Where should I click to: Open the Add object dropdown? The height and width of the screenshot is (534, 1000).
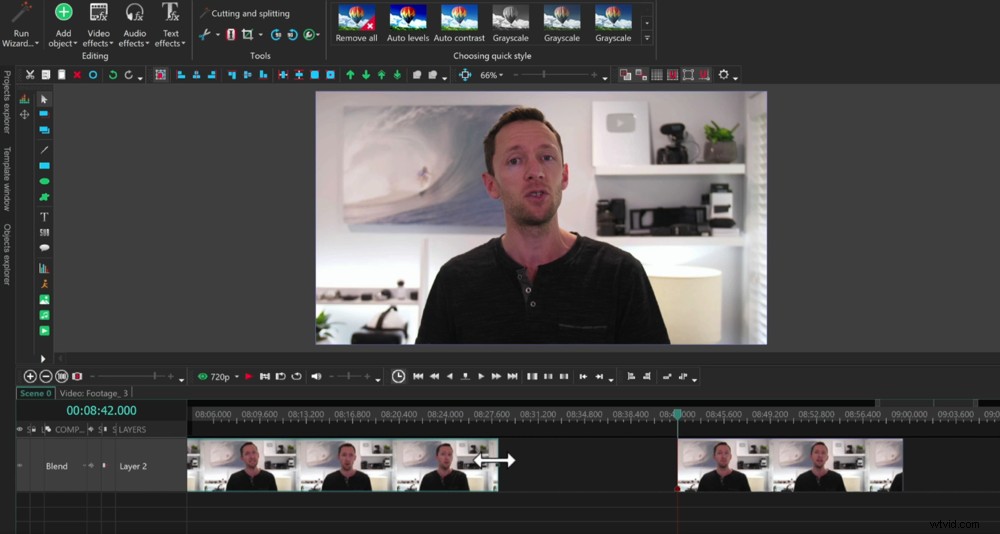[63, 25]
